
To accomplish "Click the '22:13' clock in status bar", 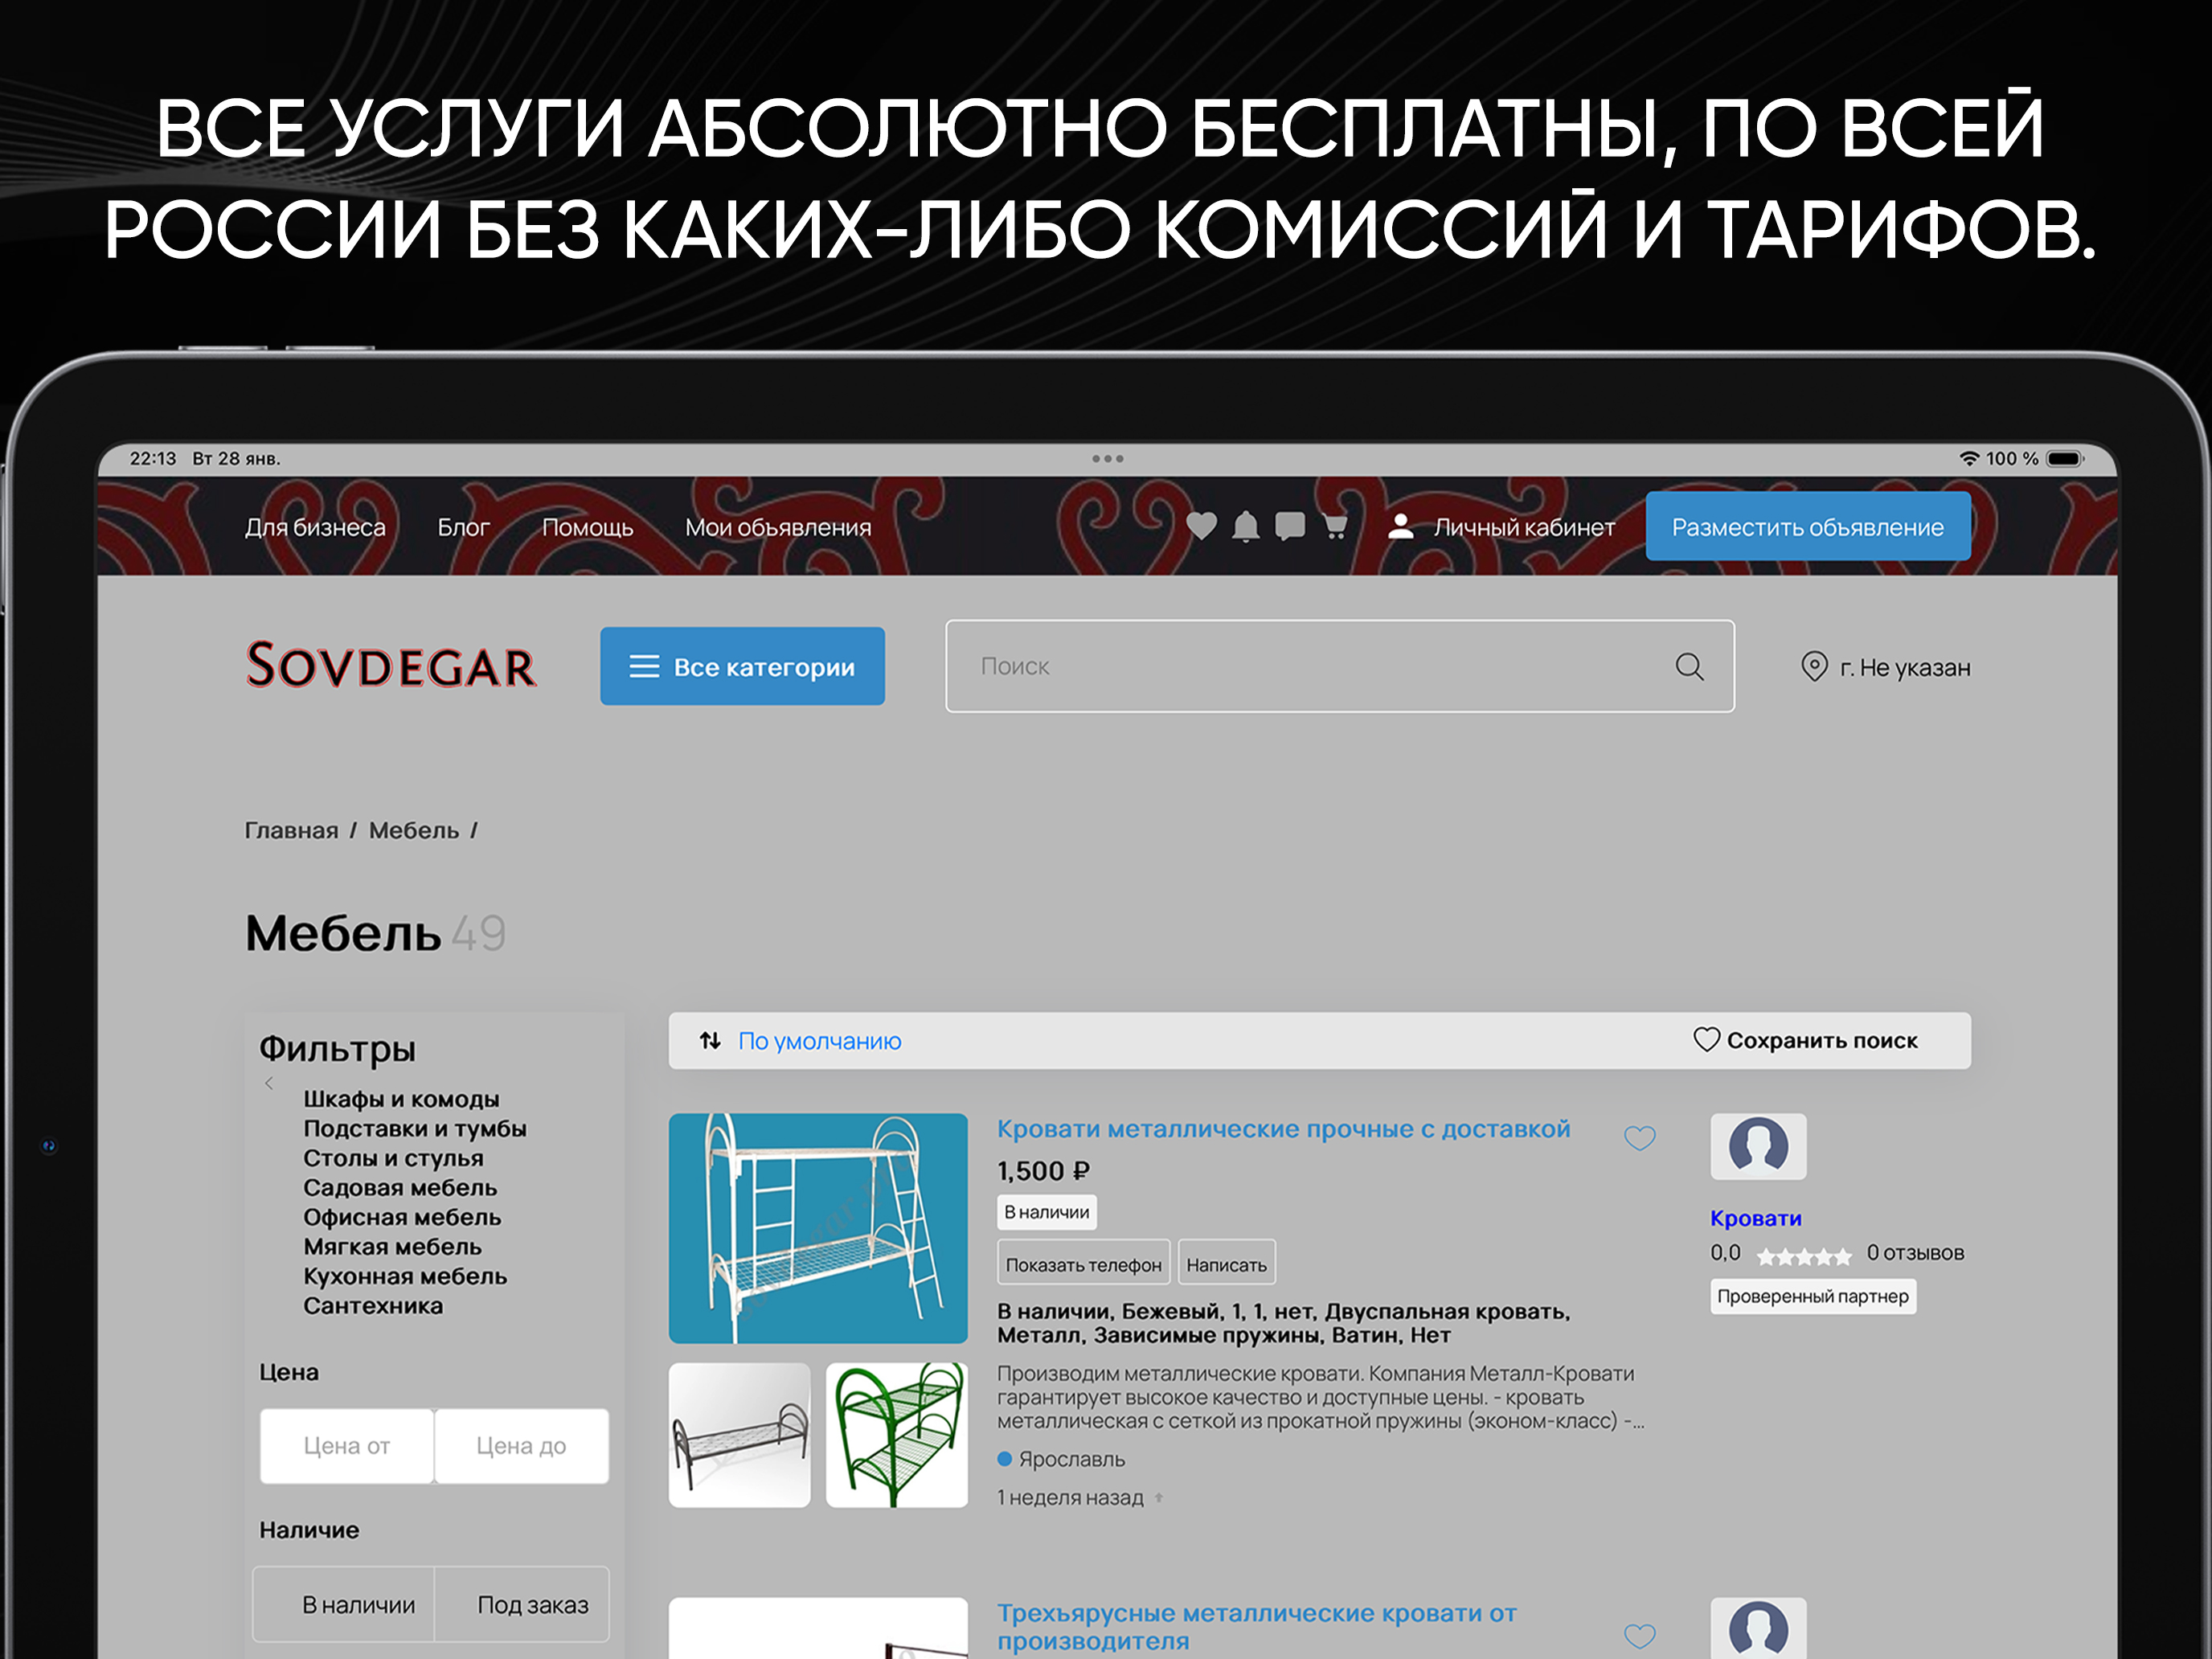I will point(153,458).
